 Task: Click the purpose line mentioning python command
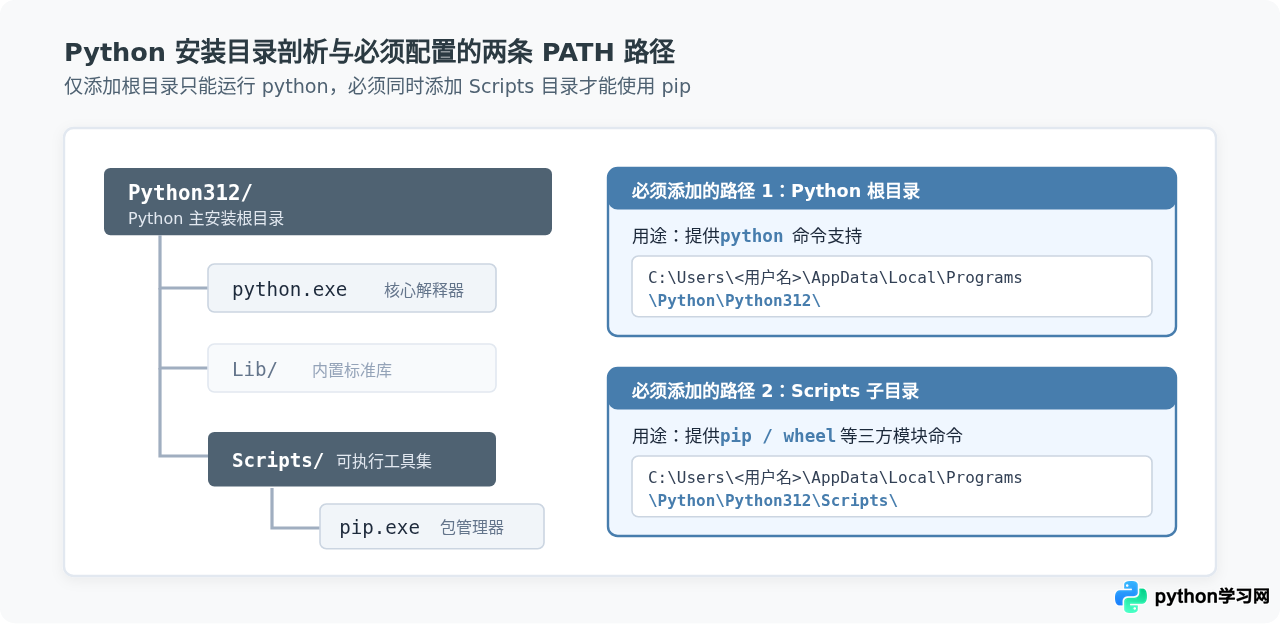(747, 236)
